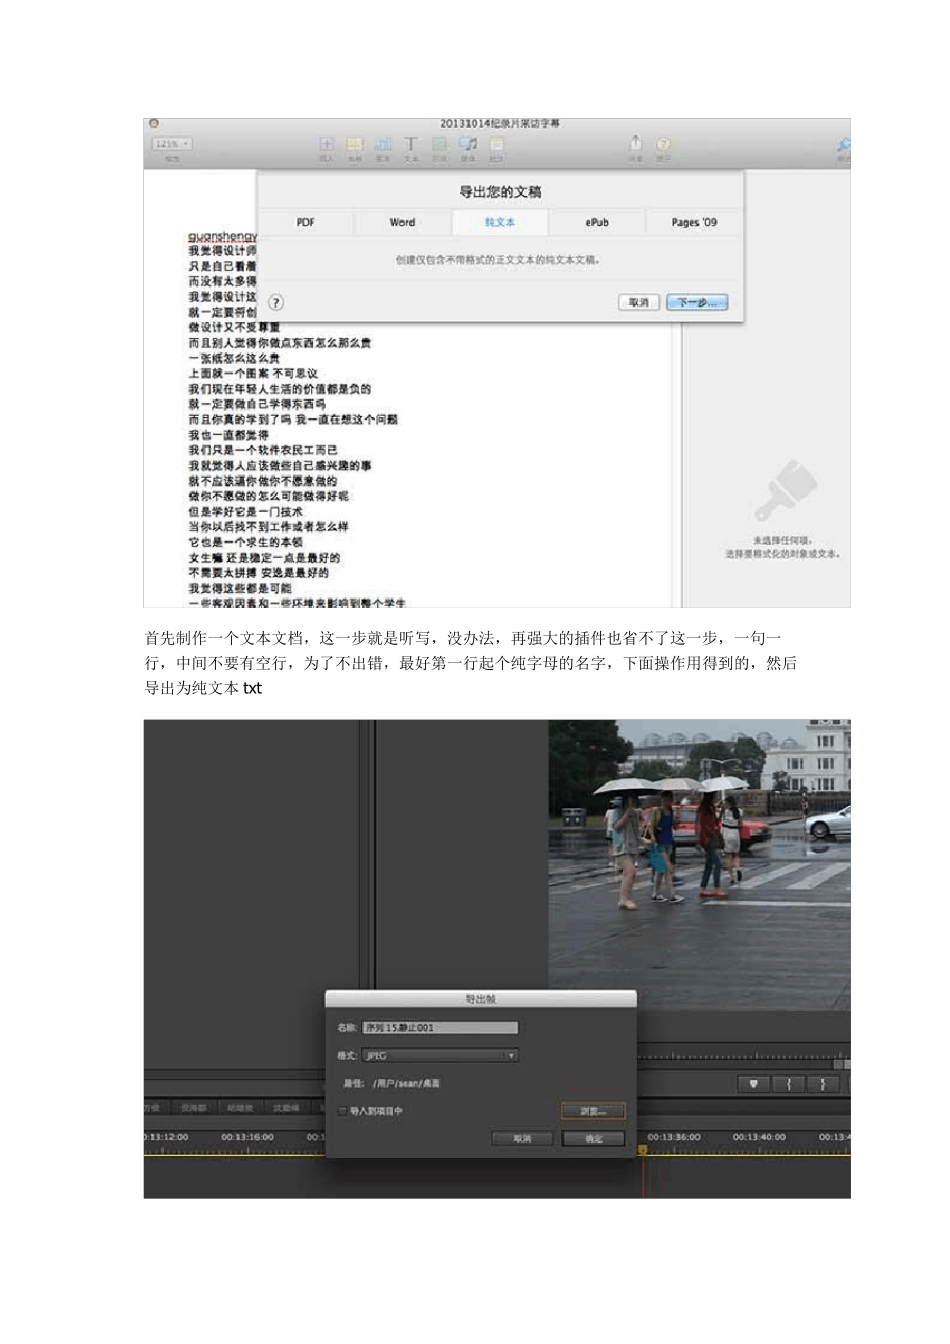Viewport: 950px width, 1344px height.
Task: Click the line 我们只是一个软件农民工而已
Action: (x=263, y=450)
